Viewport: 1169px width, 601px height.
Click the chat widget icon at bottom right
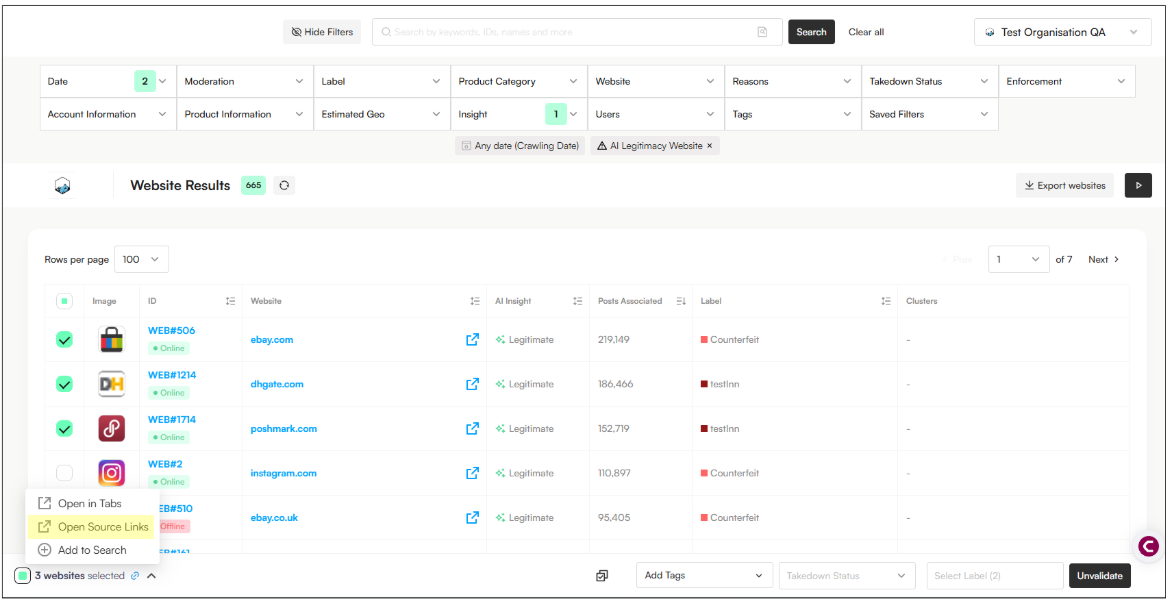click(x=1148, y=546)
